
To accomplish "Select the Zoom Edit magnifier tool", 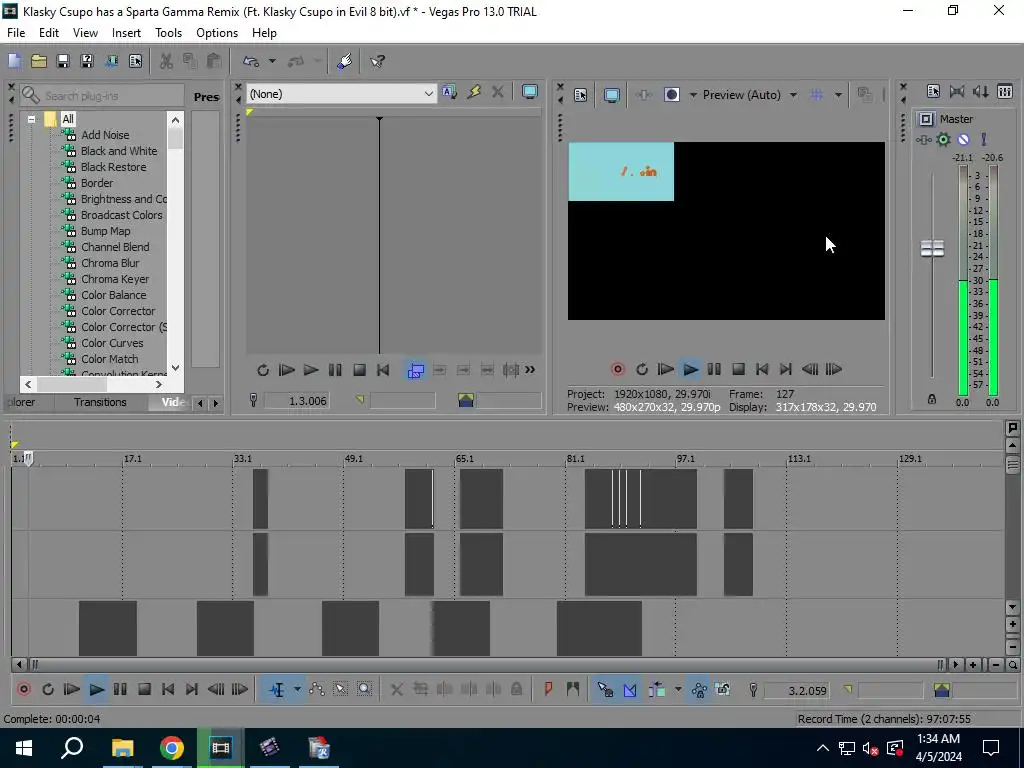I will 364,689.
